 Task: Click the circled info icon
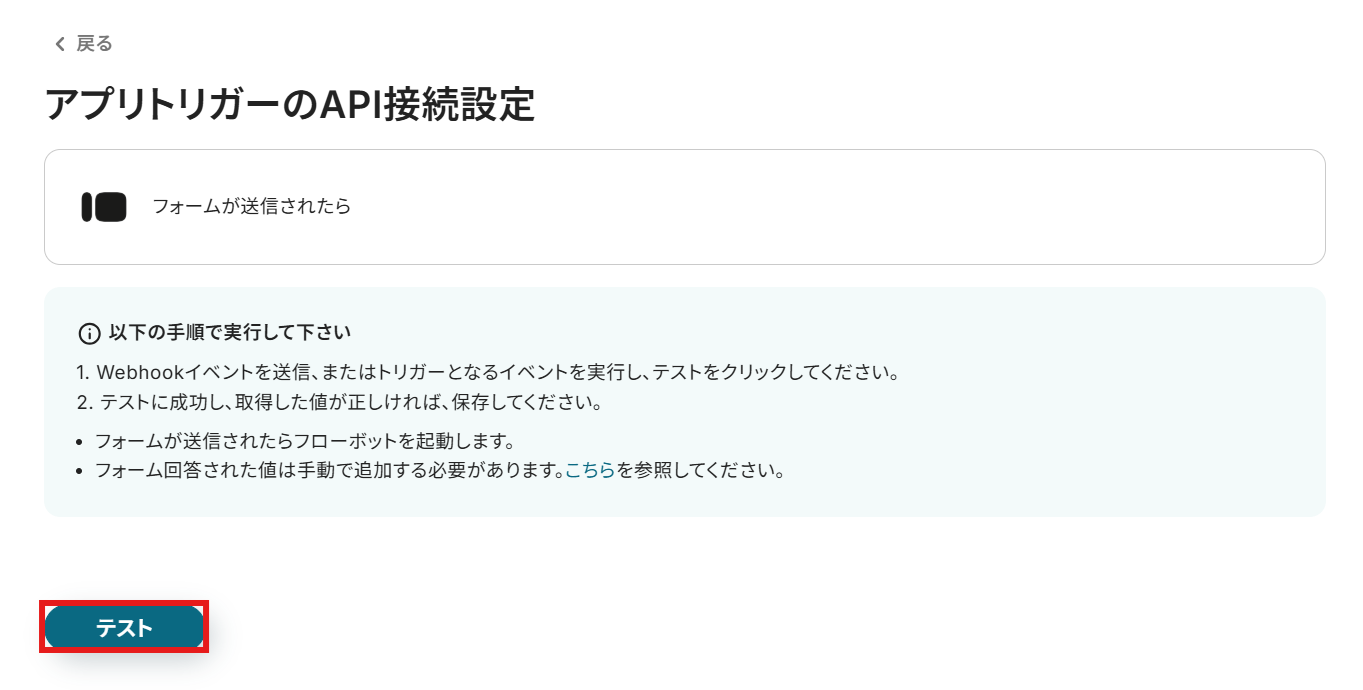pyautogui.click(x=90, y=333)
